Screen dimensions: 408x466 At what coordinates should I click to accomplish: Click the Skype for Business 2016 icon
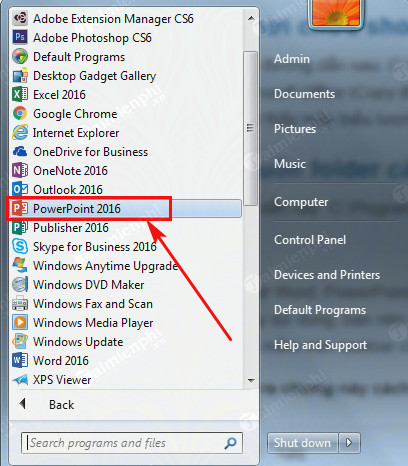pos(20,246)
